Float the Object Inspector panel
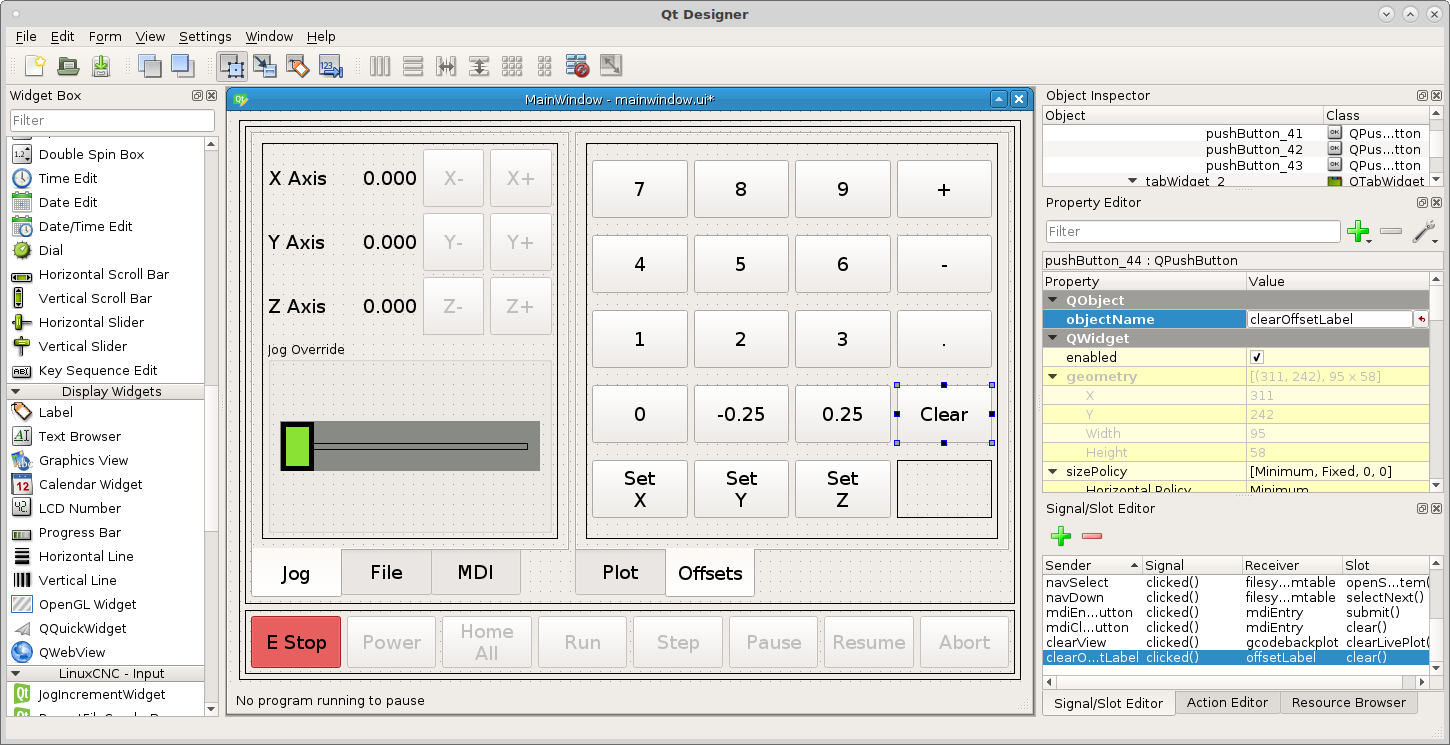1450x745 pixels. click(1422, 96)
